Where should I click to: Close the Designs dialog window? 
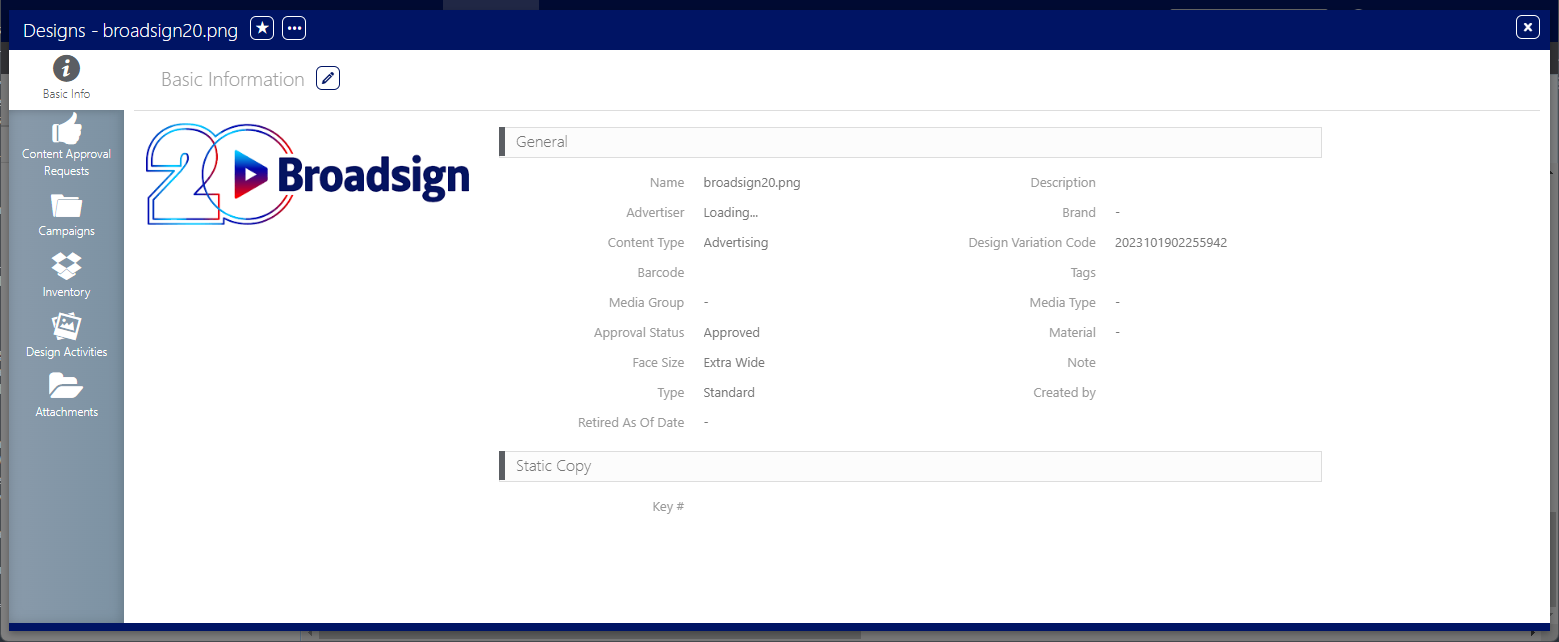(x=1527, y=28)
